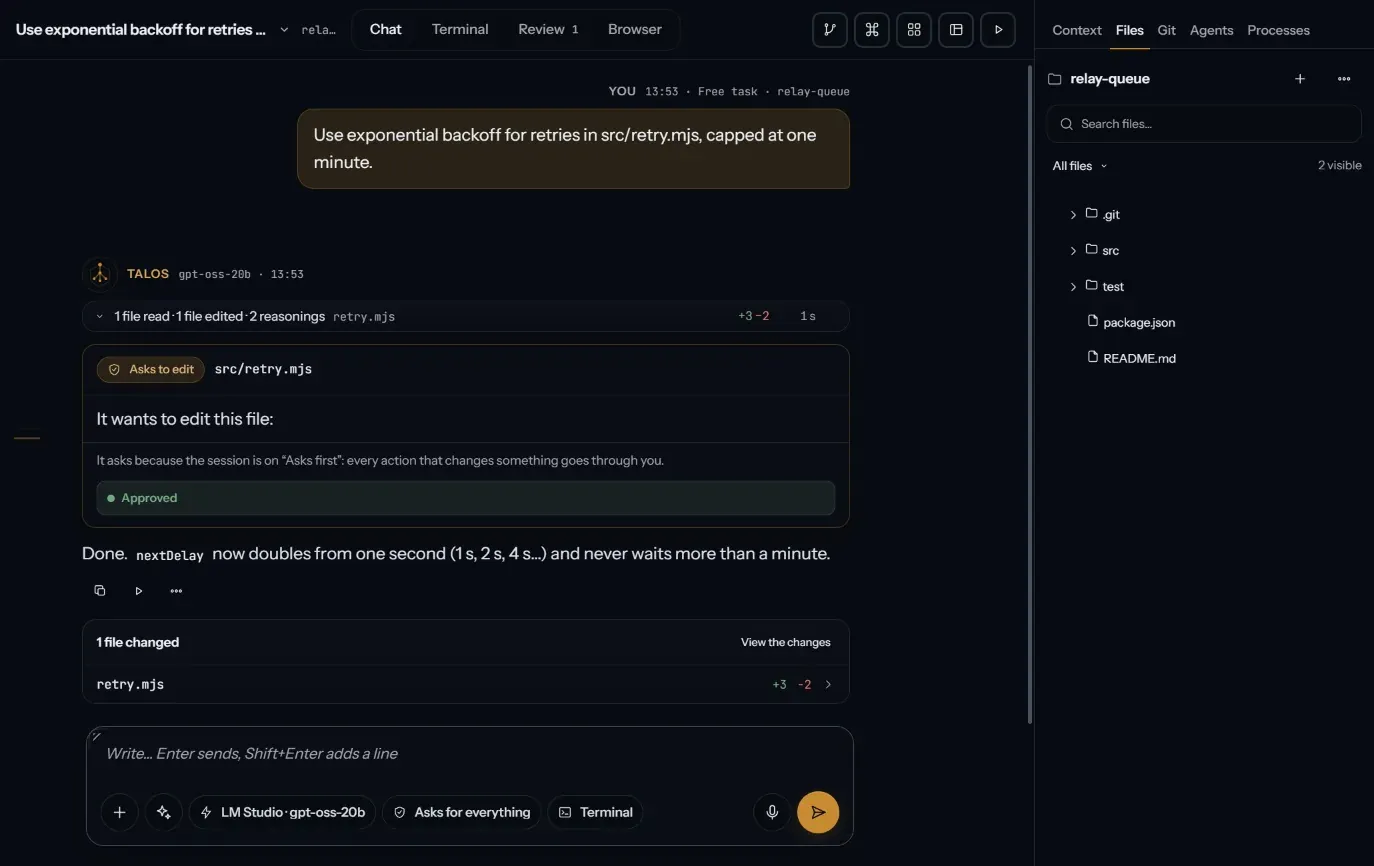Select the Files panel tab
Image resolution: width=1374 pixels, height=866 pixels.
[x=1129, y=30]
